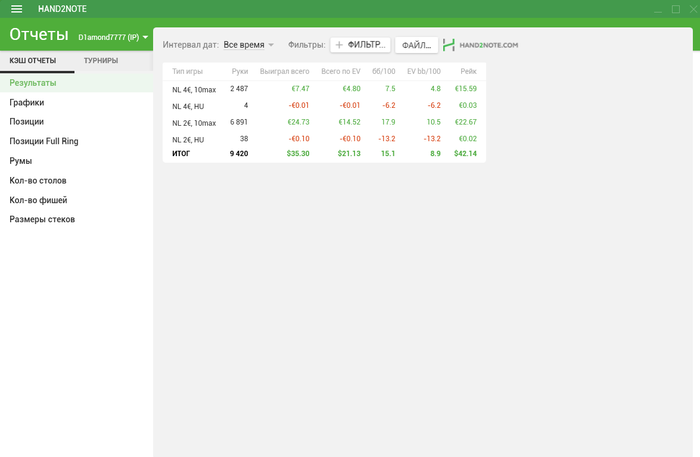Viewport: 700px width, 457px height.
Task: Click the total winnings $35.30
Action: (x=298, y=154)
